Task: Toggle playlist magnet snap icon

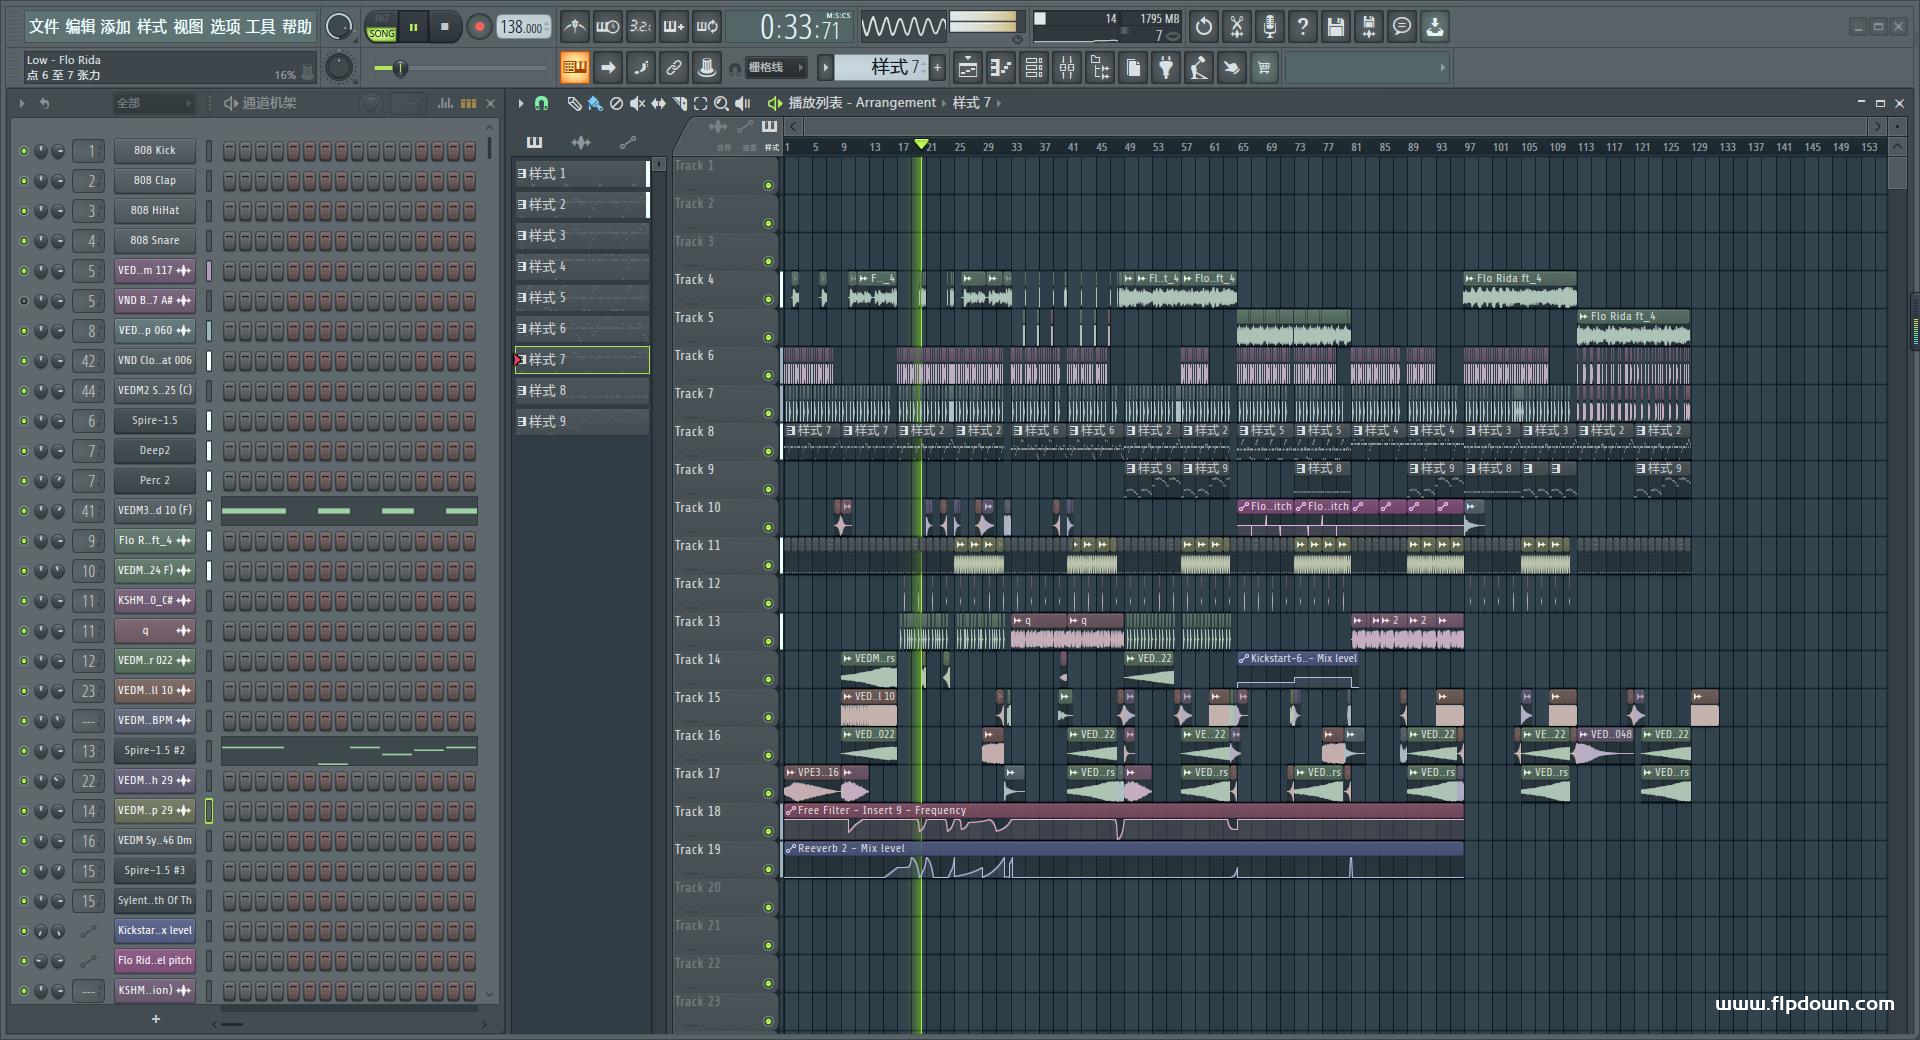Action: (x=541, y=103)
